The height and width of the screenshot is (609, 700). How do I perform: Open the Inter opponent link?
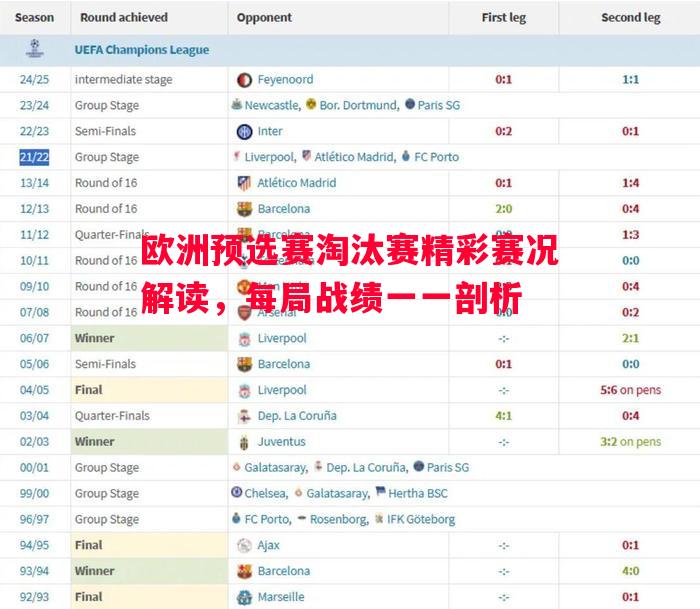point(270,131)
